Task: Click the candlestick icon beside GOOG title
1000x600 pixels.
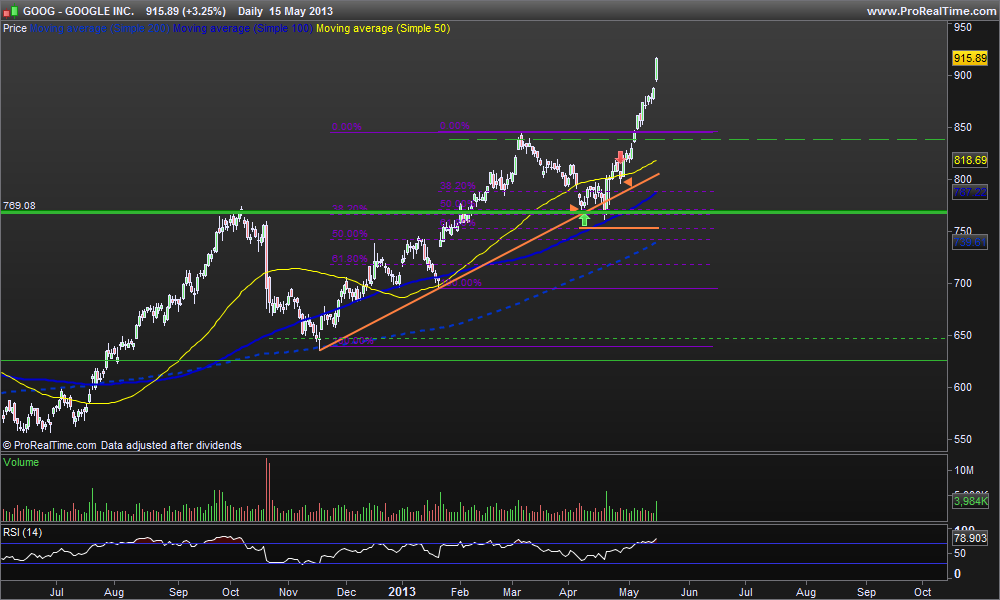Action: tap(10, 11)
